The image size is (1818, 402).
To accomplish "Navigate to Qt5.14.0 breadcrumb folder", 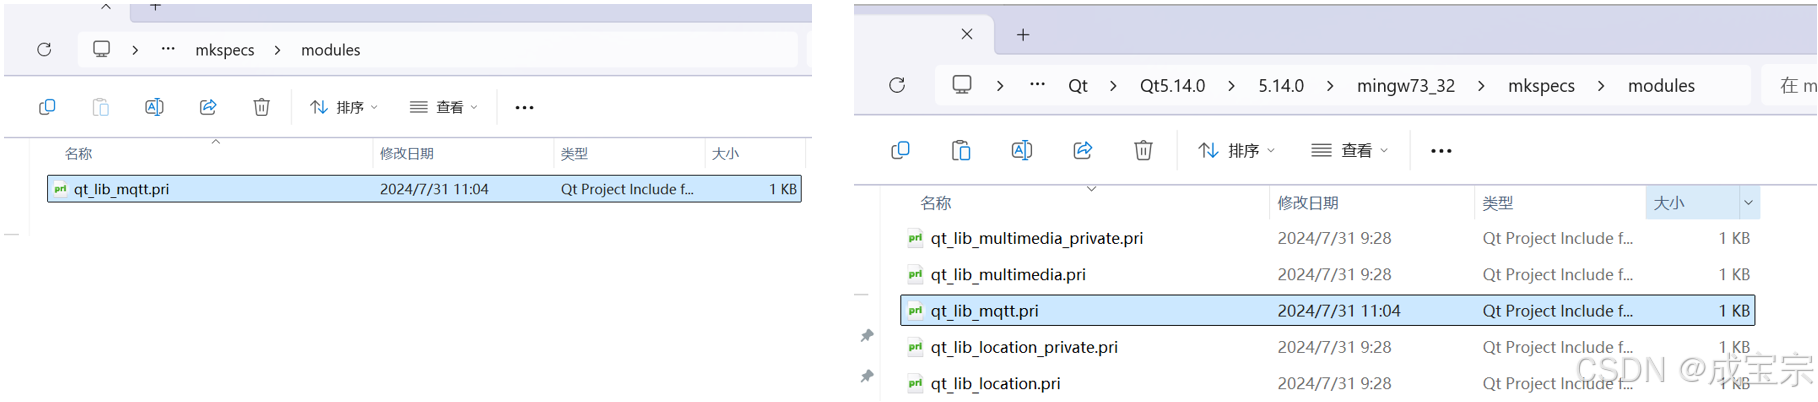I will pyautogui.click(x=1172, y=86).
